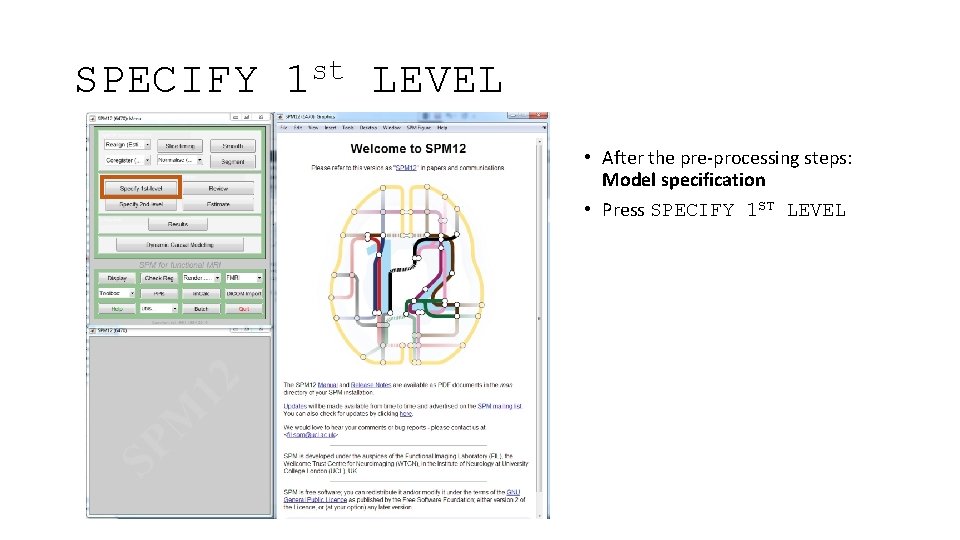Click the Slice timing button
The width and height of the screenshot is (960, 540).
tap(180, 146)
